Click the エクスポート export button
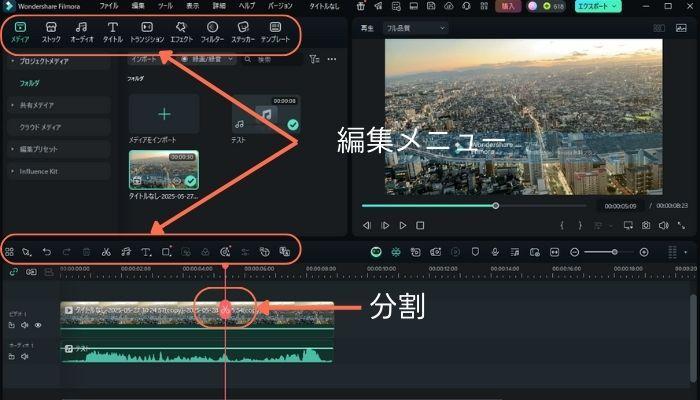 click(598, 6)
